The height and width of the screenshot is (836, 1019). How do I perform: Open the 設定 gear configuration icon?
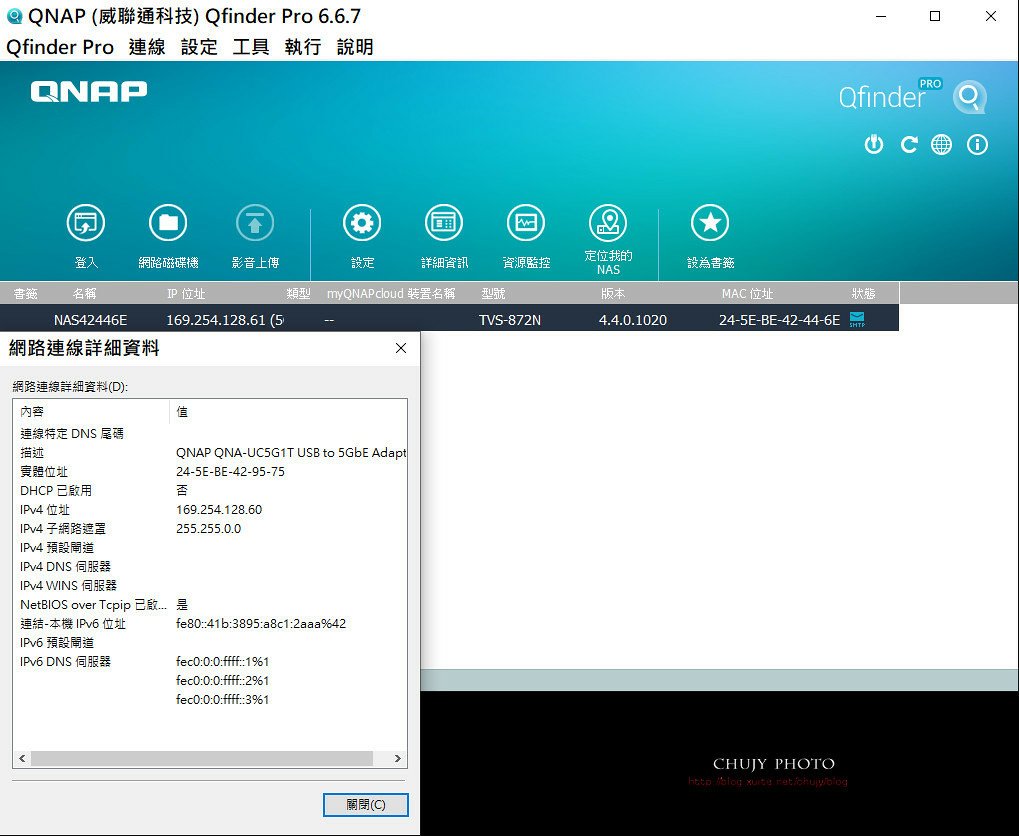pos(362,223)
